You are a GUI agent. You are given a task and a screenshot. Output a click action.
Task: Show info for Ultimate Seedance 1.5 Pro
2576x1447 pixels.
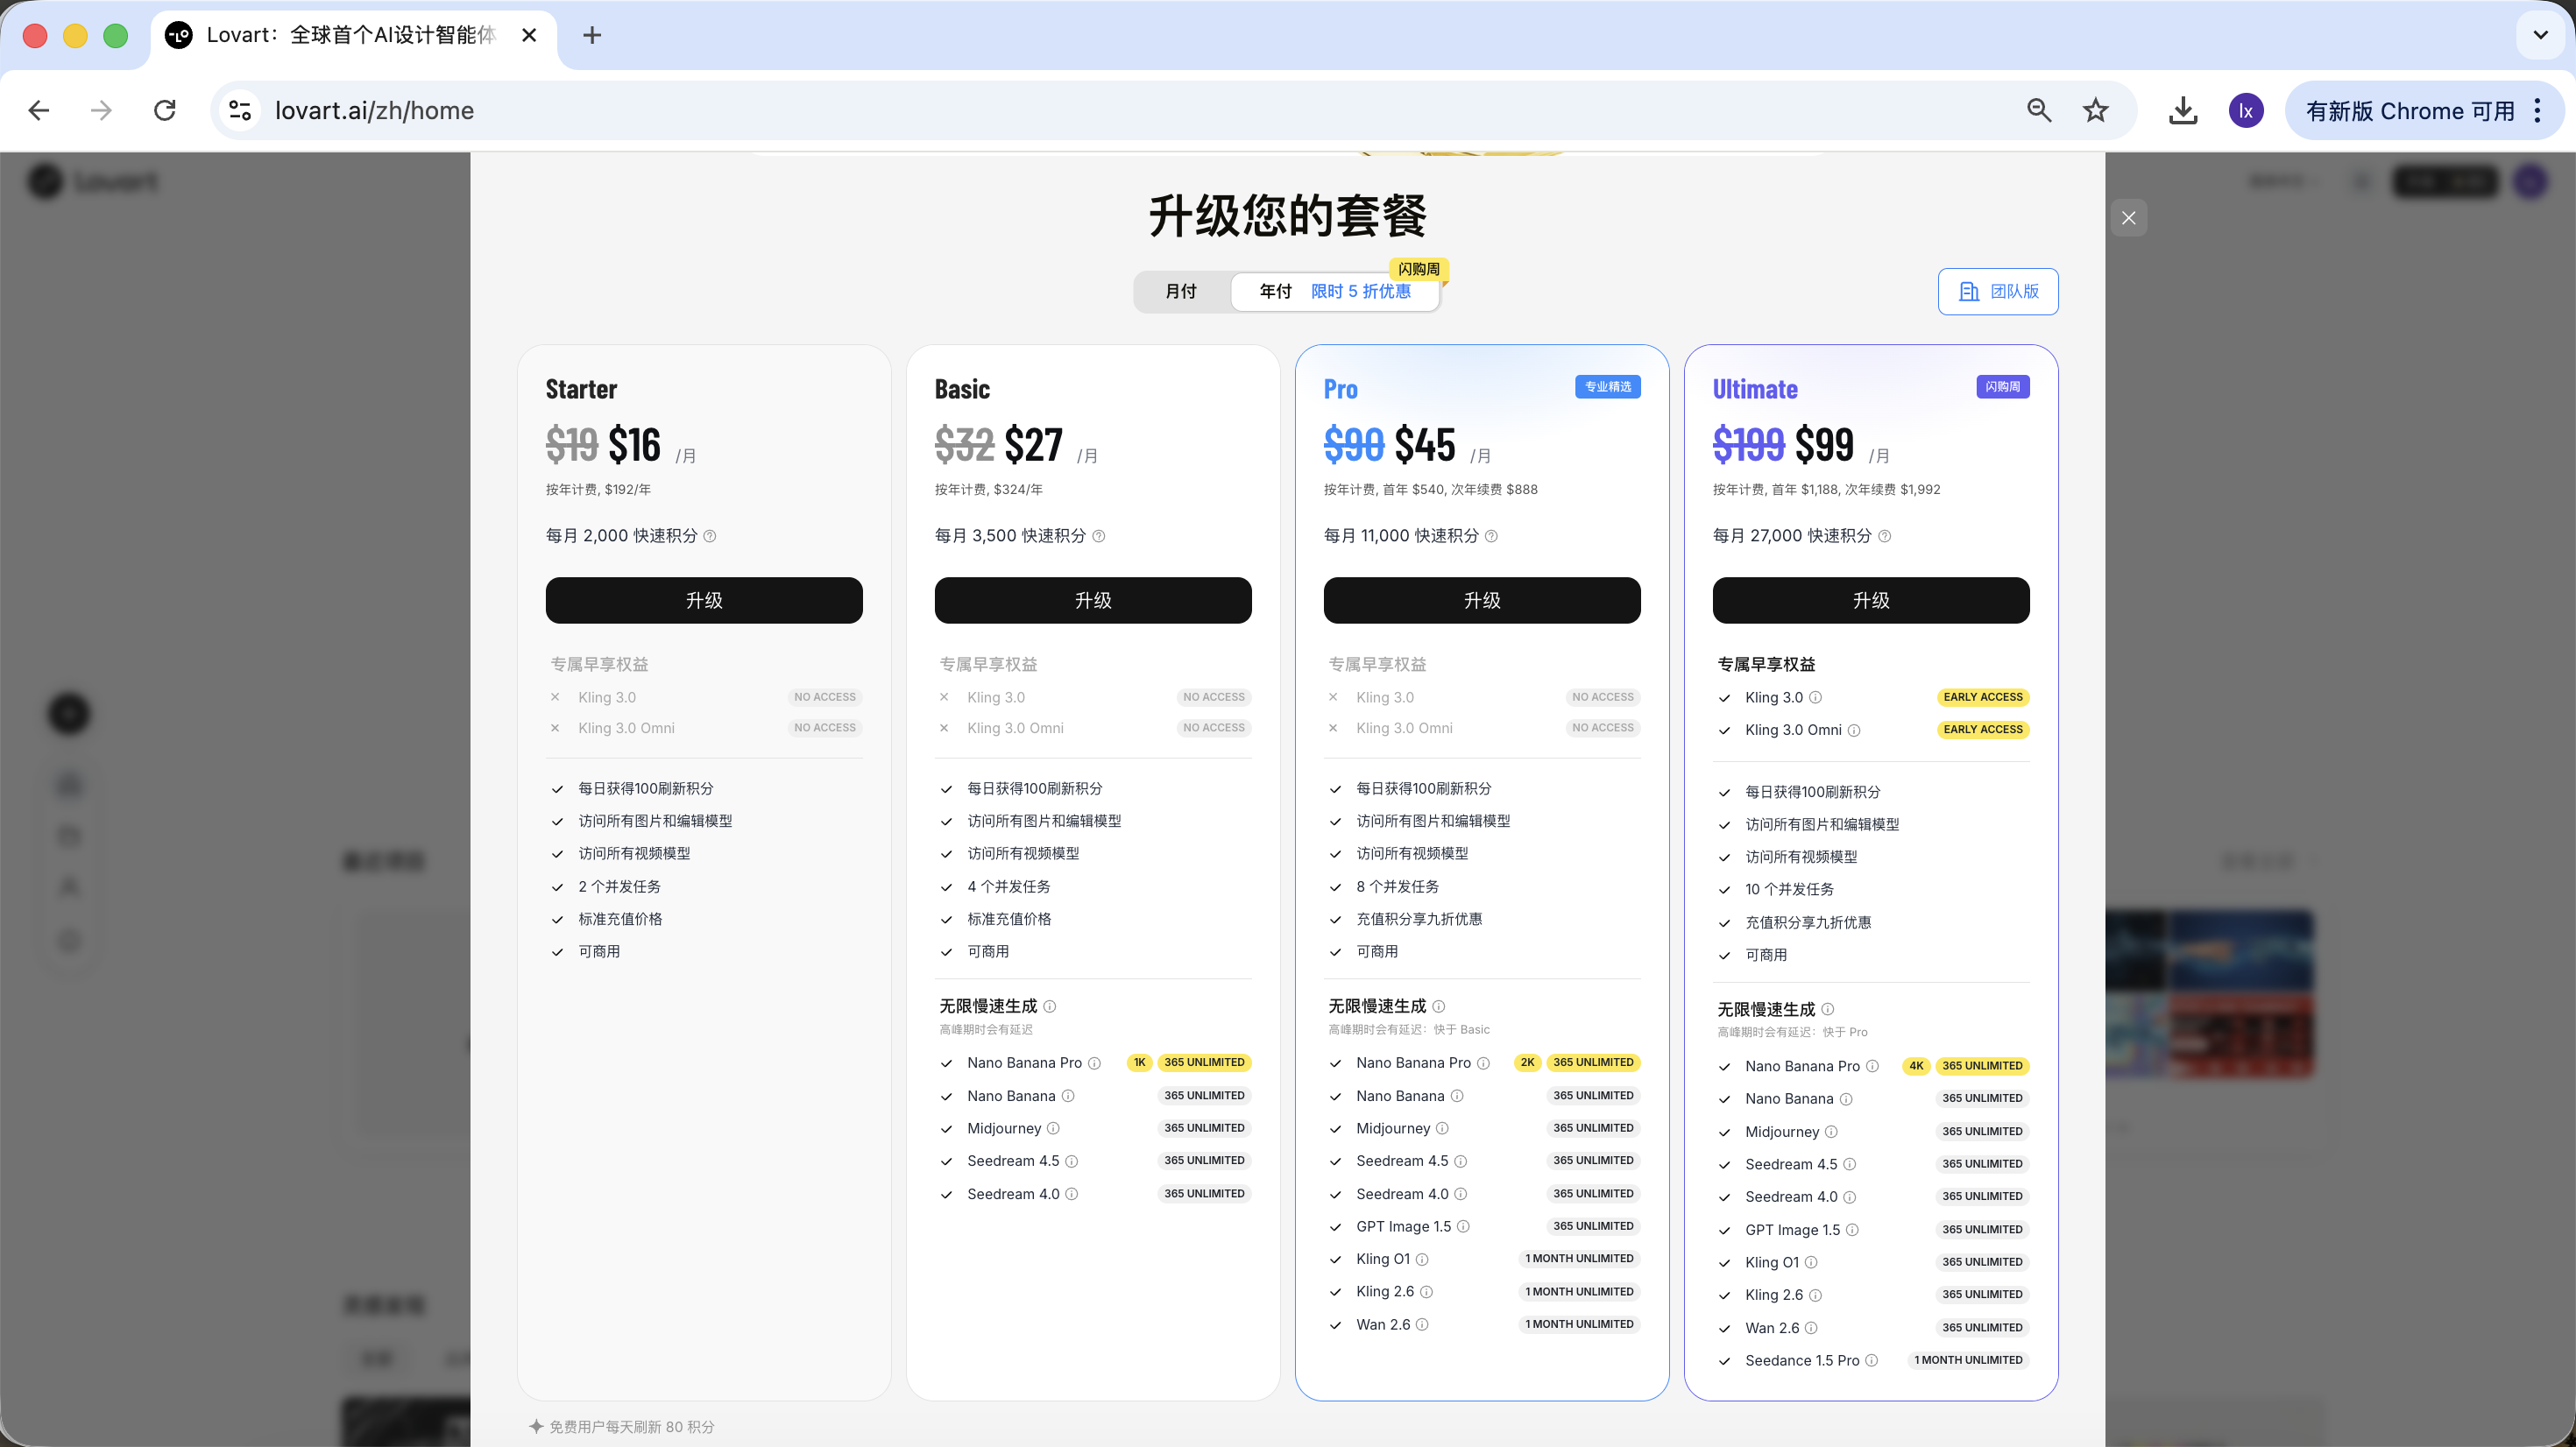[1872, 1360]
